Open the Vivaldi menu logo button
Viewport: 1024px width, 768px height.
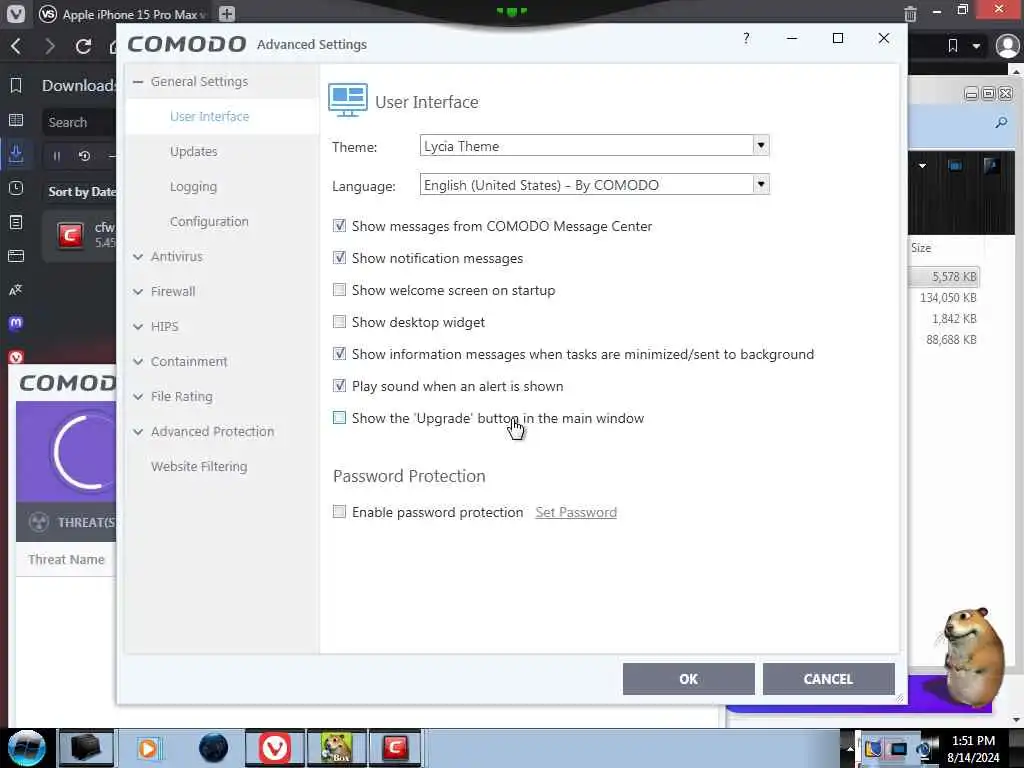coord(16,14)
